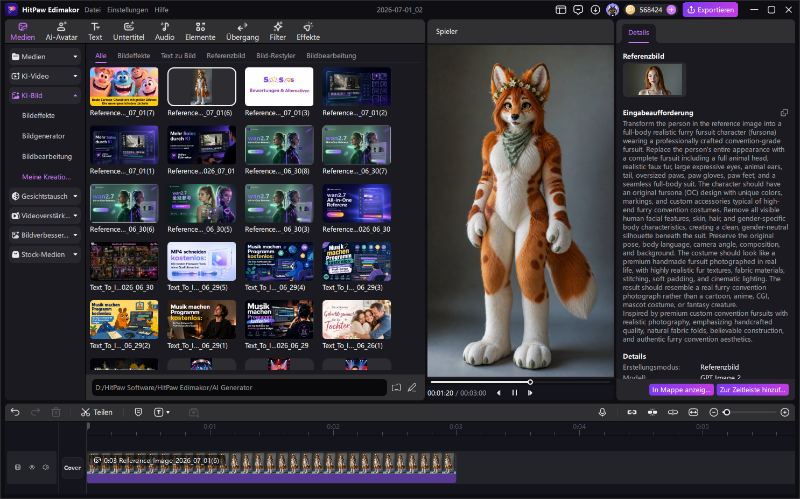The height and width of the screenshot is (499, 800).
Task: Open the Hilfe menu
Action: tap(161, 10)
